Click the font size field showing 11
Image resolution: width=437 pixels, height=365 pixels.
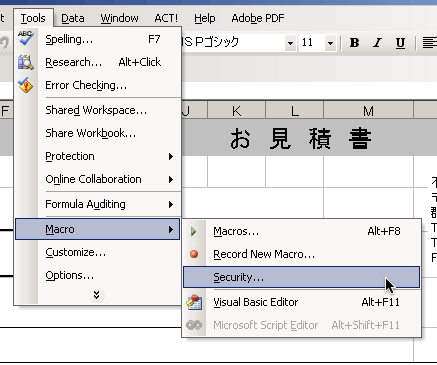coord(312,43)
